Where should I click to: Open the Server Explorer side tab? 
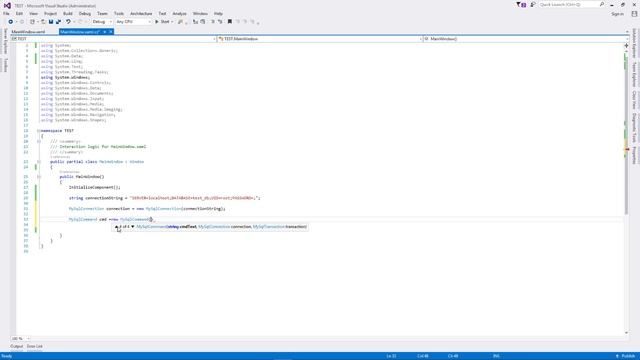[x=6, y=41]
